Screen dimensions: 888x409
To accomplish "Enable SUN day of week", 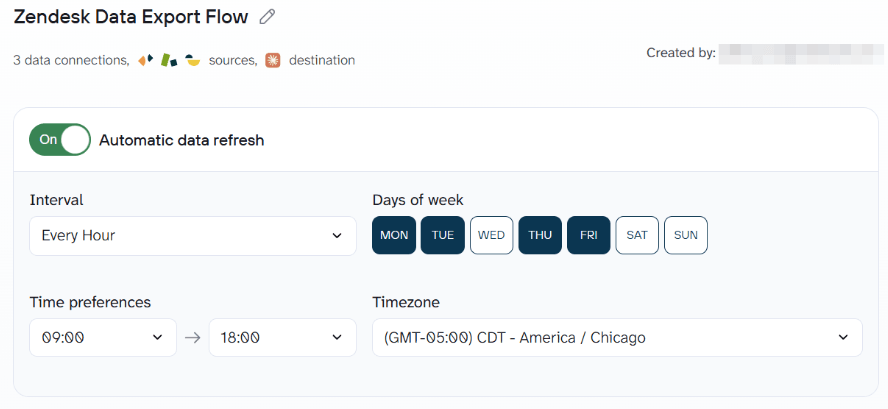I will pyautogui.click(x=686, y=235).
